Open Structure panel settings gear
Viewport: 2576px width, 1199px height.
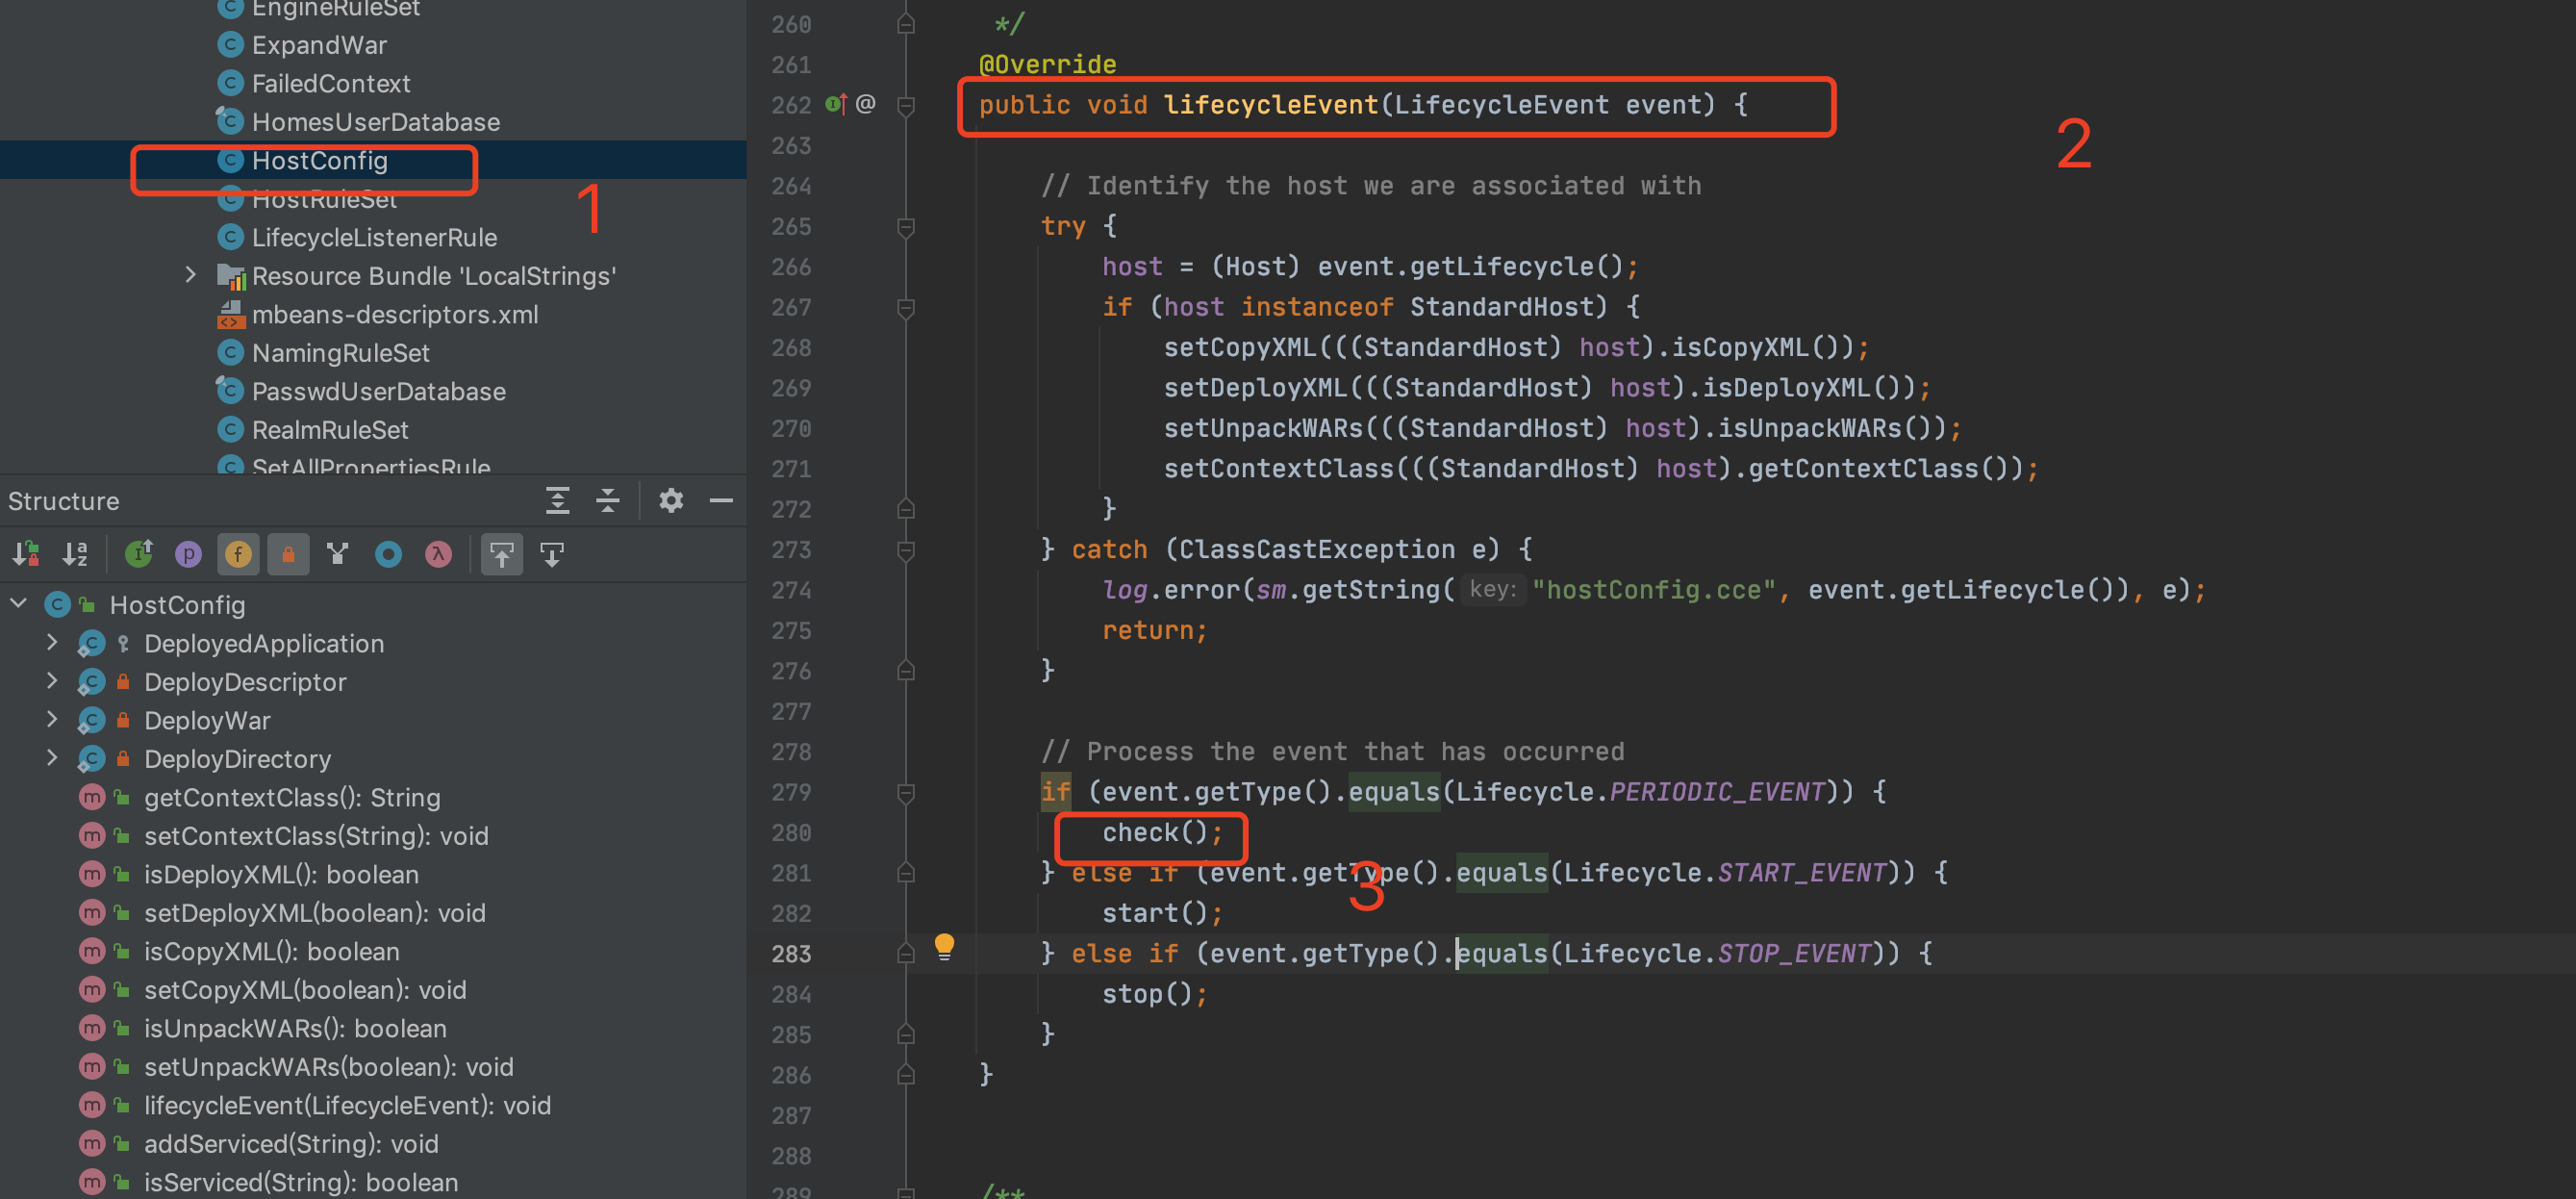[670, 500]
